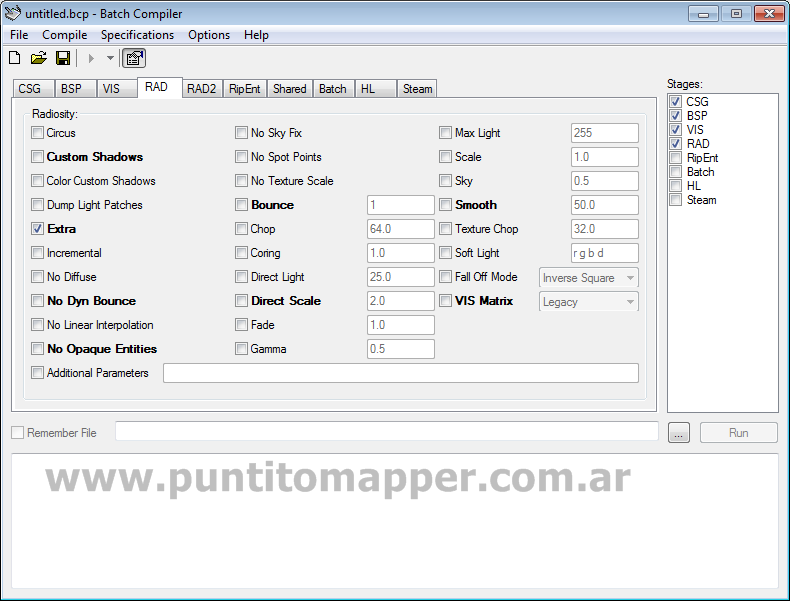This screenshot has height=601, width=790.
Task: Enable the No Texture Scale checkbox
Action: point(241,181)
